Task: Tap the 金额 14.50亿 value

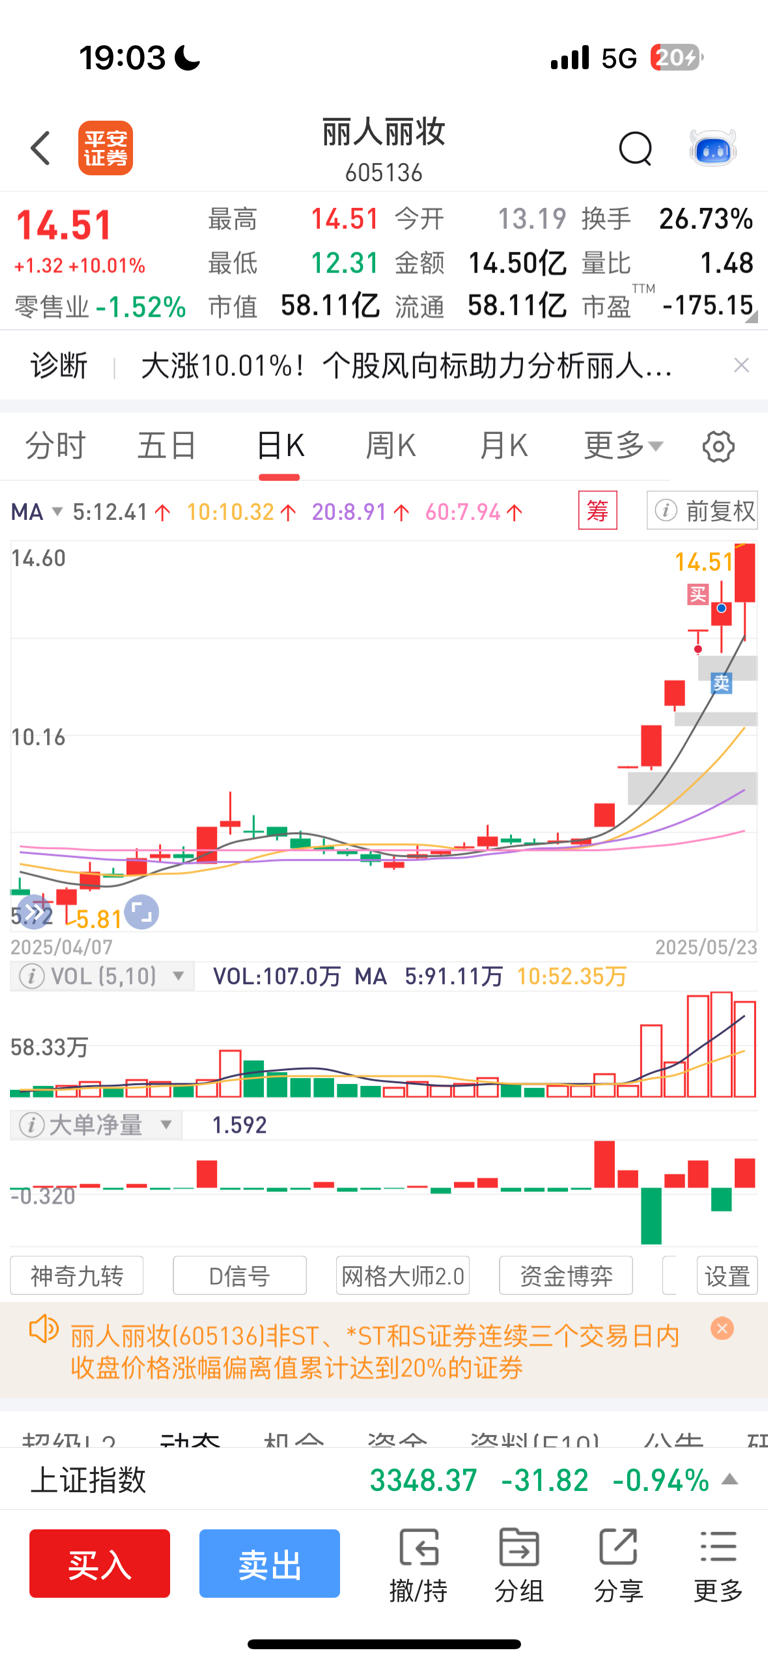Action: (x=517, y=263)
